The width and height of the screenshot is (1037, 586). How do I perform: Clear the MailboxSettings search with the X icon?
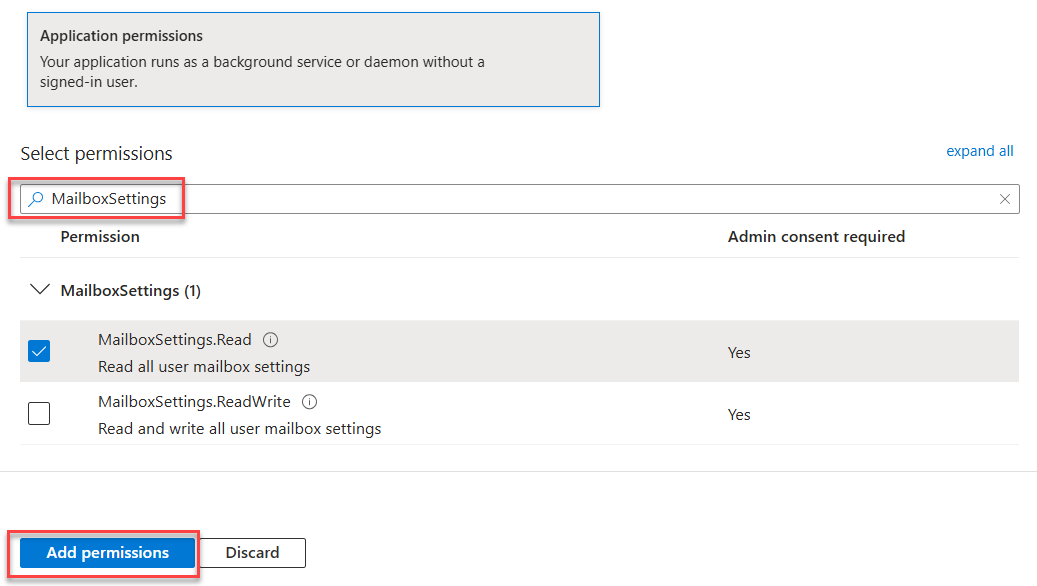pyautogui.click(x=1005, y=199)
